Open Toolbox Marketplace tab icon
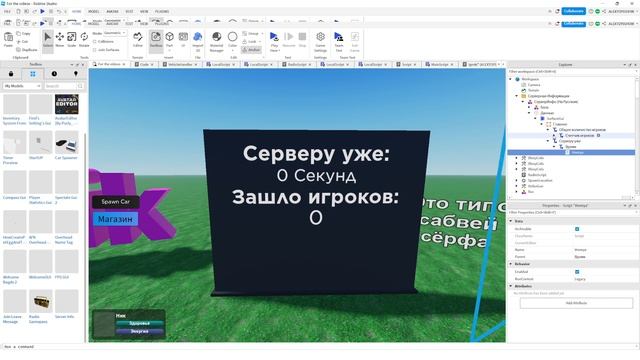Image resolution: width=640 pixels, height=360 pixels. (x=11, y=74)
